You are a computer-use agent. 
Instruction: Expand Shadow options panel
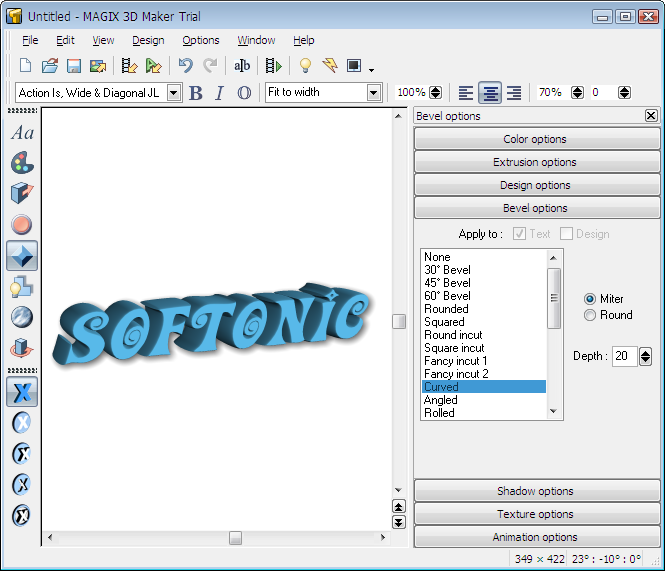point(536,491)
